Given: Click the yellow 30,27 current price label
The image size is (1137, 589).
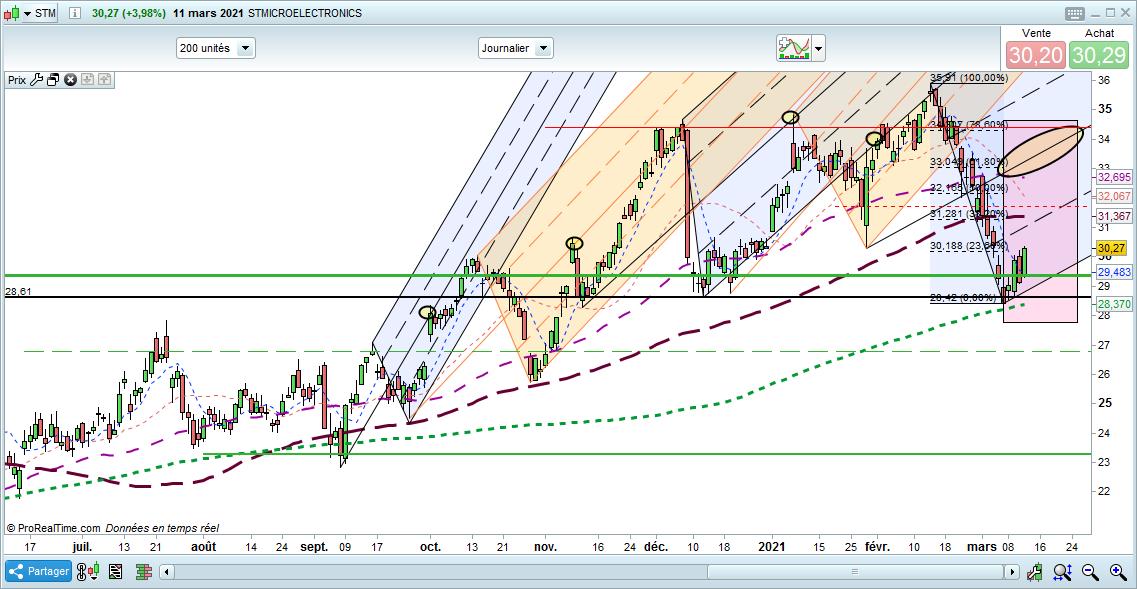Looking at the screenshot, I should click(1110, 248).
